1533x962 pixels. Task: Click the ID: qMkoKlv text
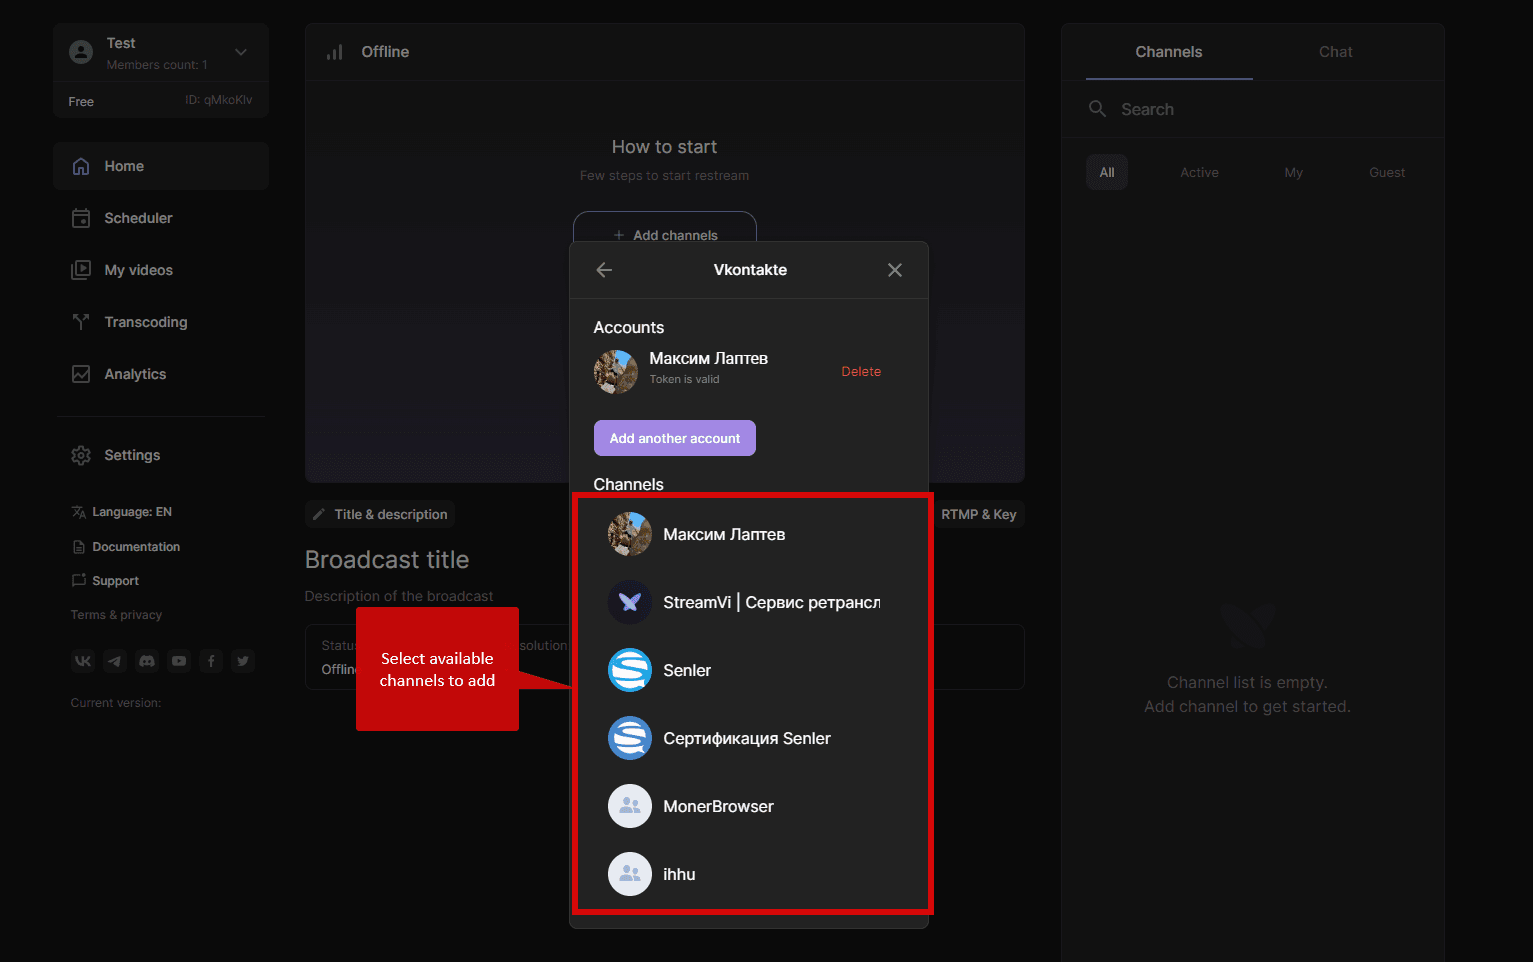pos(219,100)
